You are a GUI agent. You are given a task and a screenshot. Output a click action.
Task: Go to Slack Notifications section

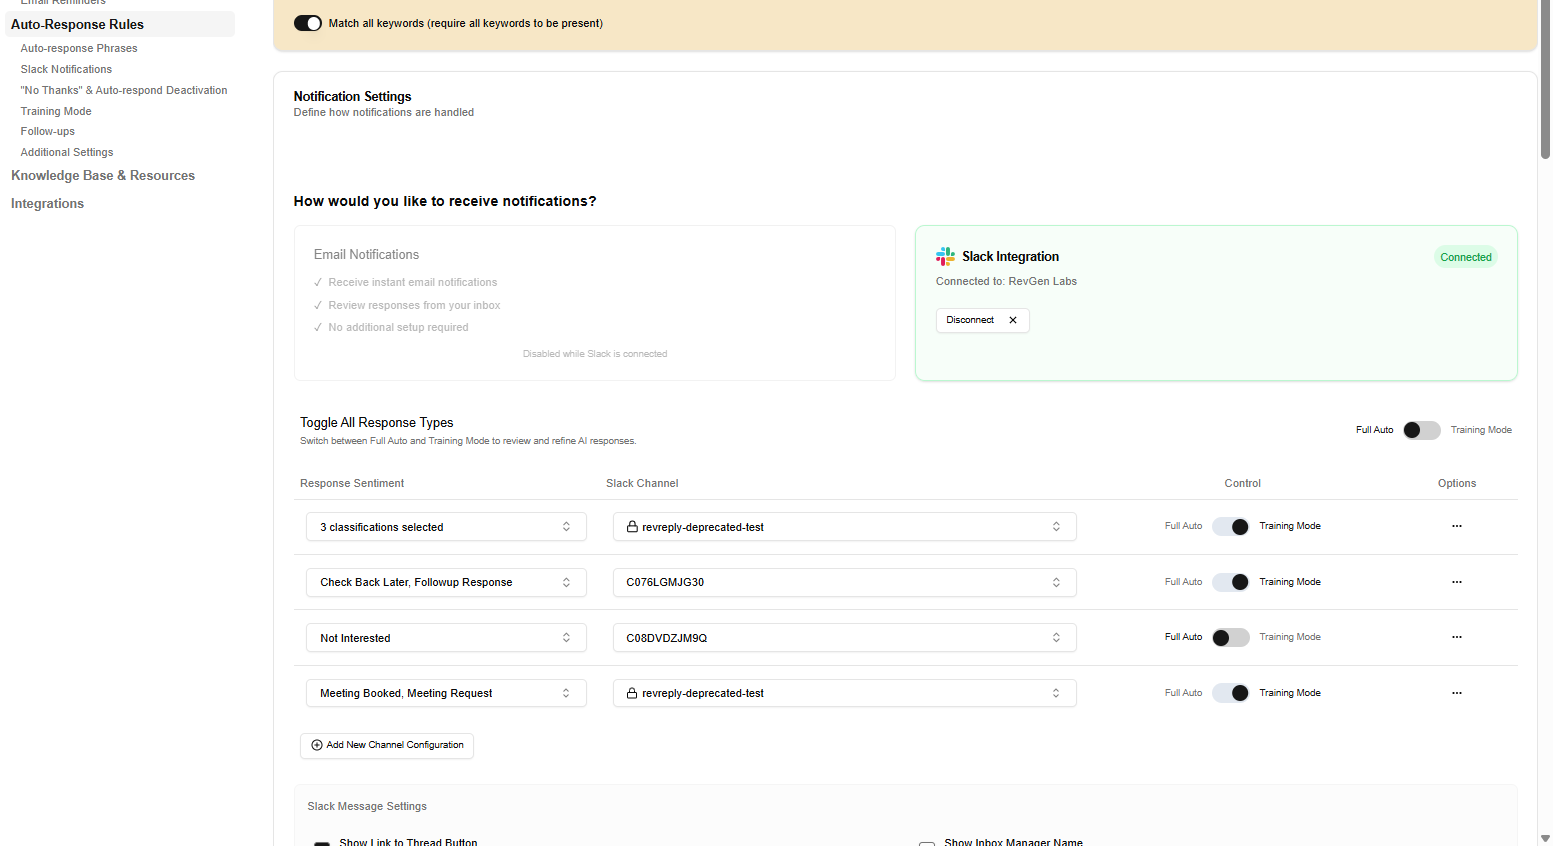(66, 69)
